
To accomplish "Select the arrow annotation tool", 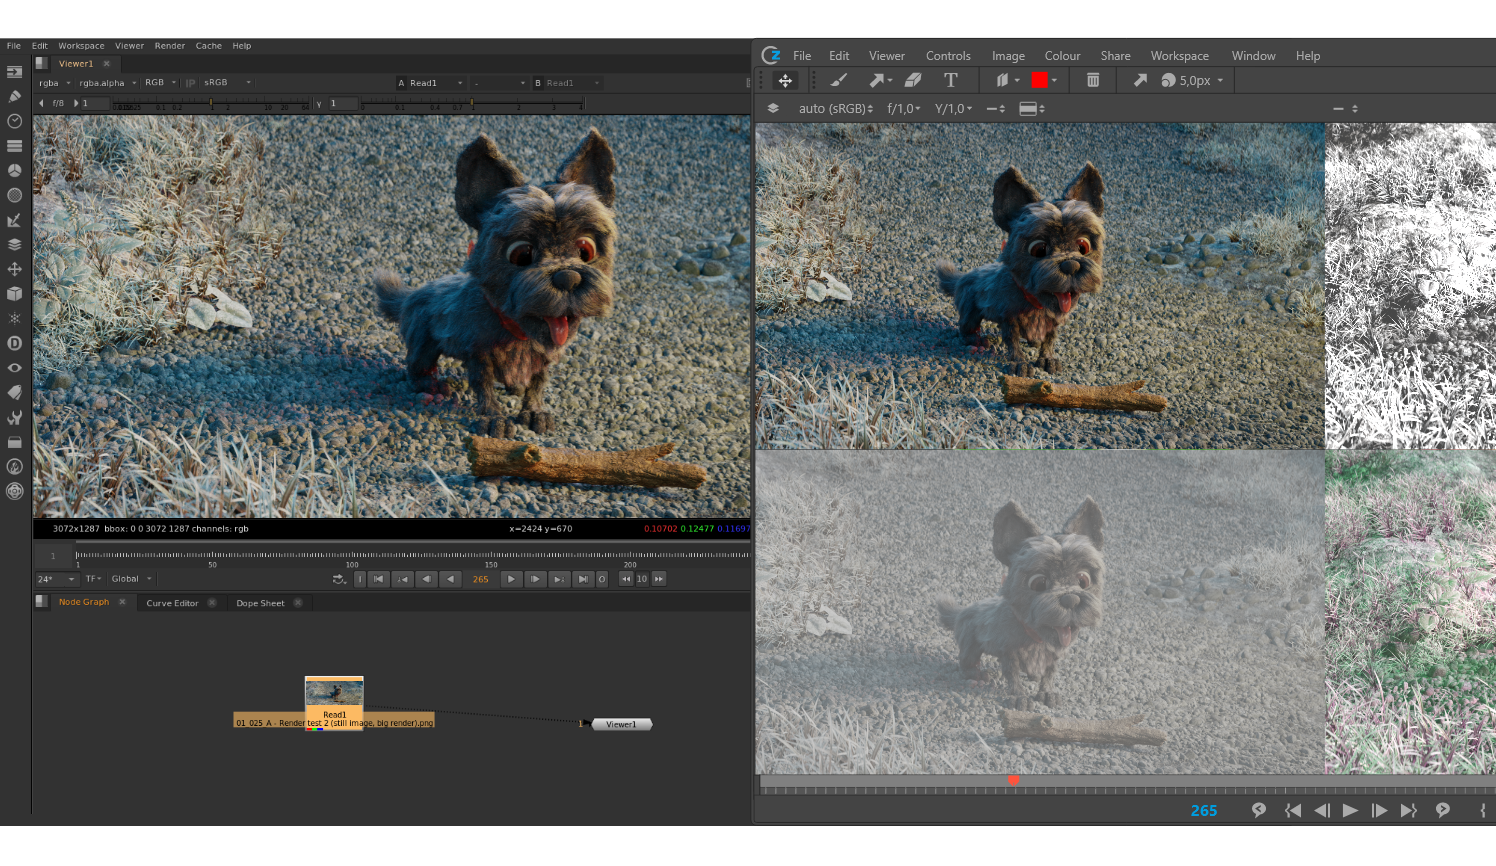I will [x=879, y=80].
